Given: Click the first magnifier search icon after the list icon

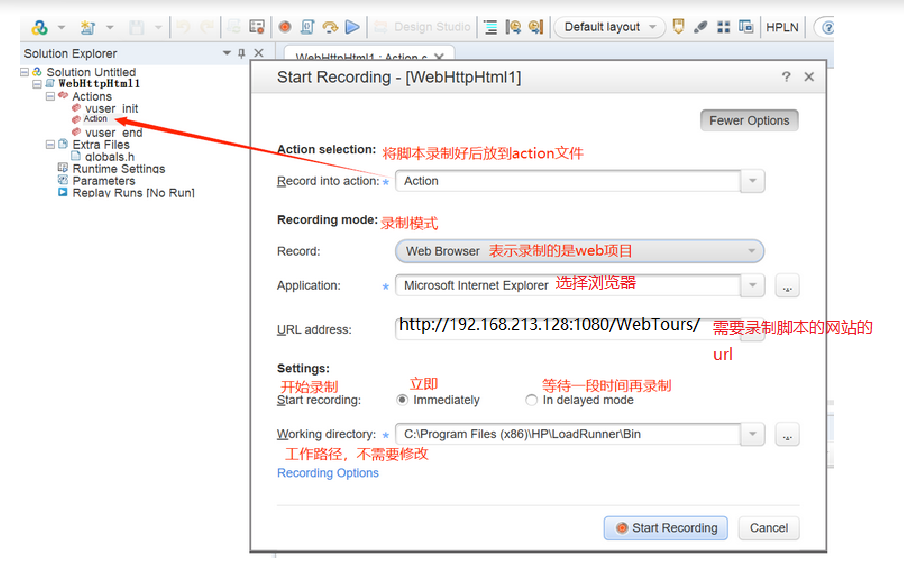Looking at the screenshot, I should click(513, 27).
